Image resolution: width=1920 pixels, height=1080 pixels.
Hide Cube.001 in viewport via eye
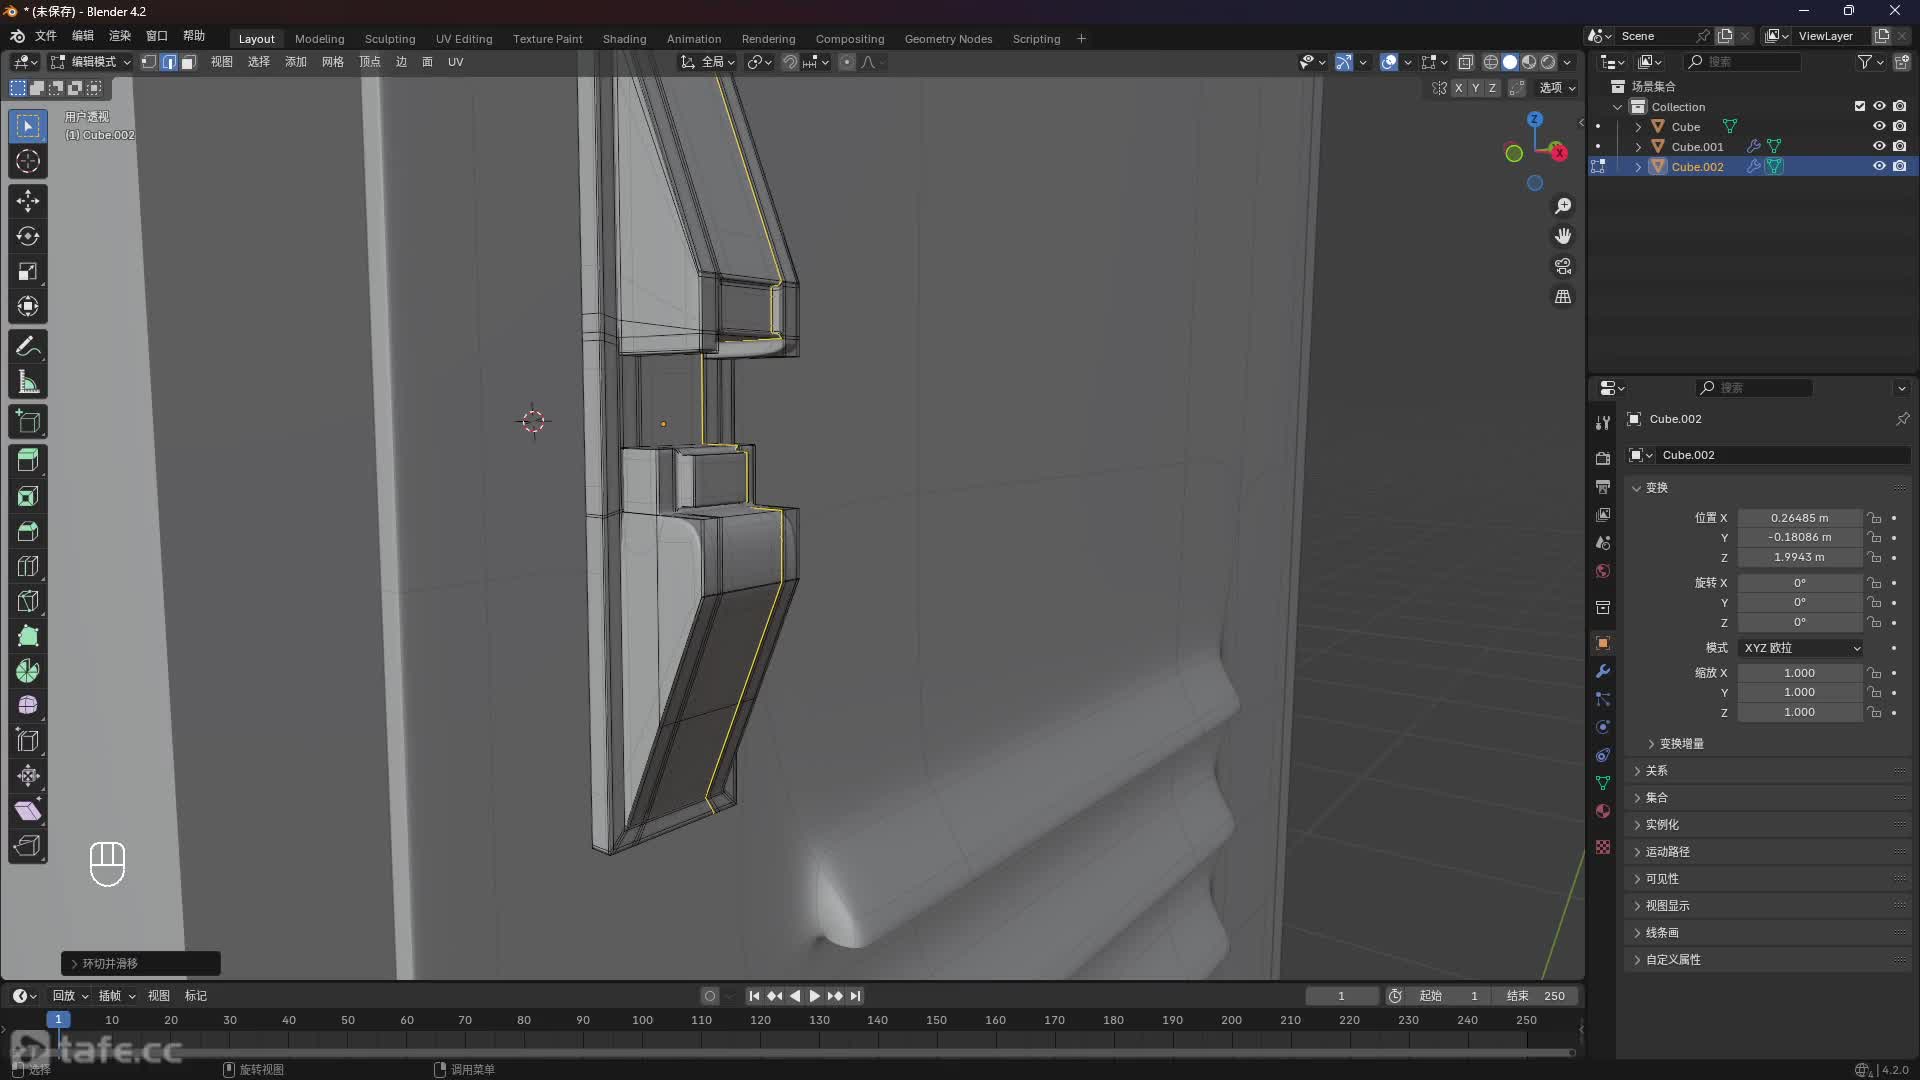pos(1879,146)
